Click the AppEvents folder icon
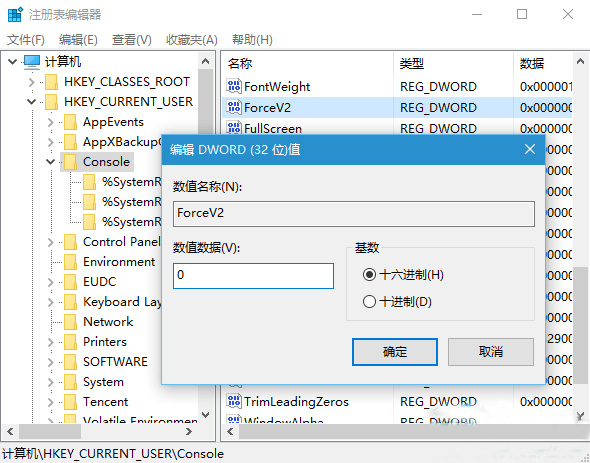The height and width of the screenshot is (463, 590). 70,122
